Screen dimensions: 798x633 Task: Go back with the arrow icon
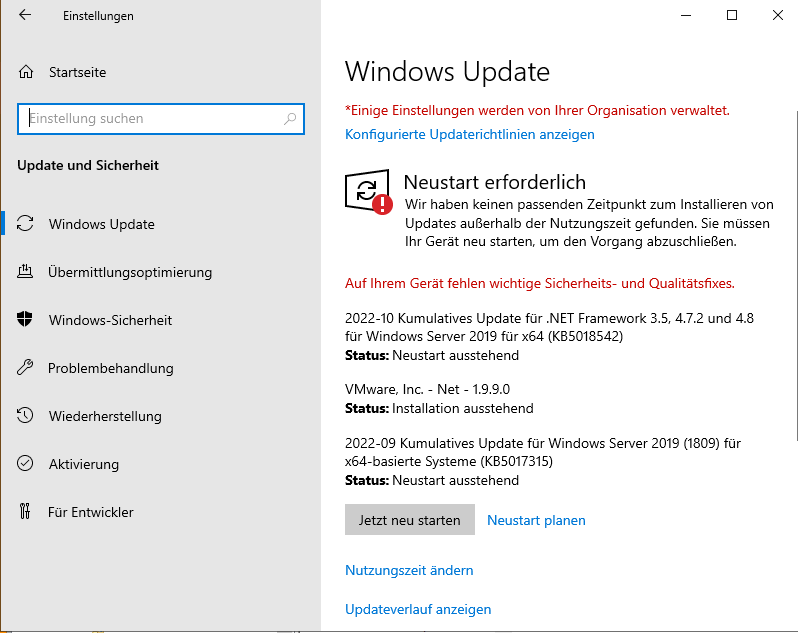(25, 15)
